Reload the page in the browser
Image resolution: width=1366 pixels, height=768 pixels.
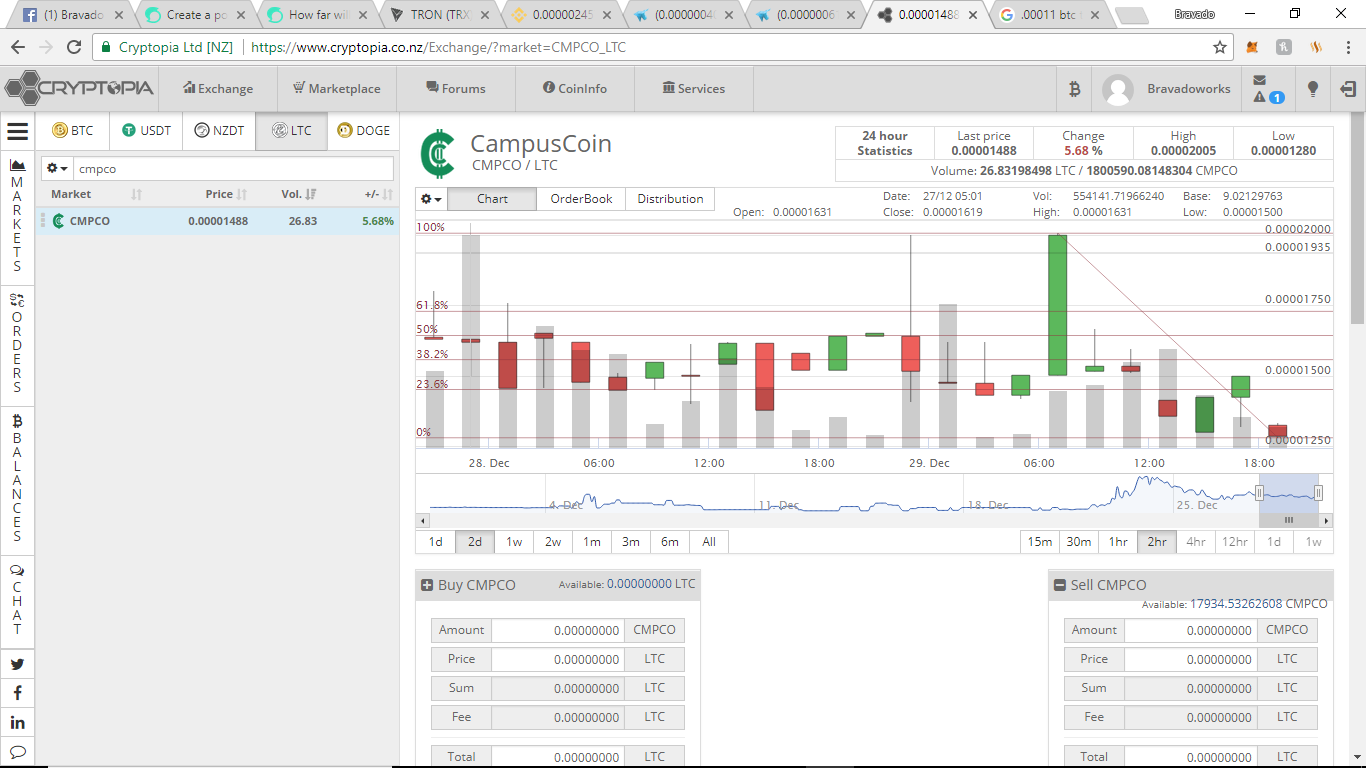pos(74,47)
